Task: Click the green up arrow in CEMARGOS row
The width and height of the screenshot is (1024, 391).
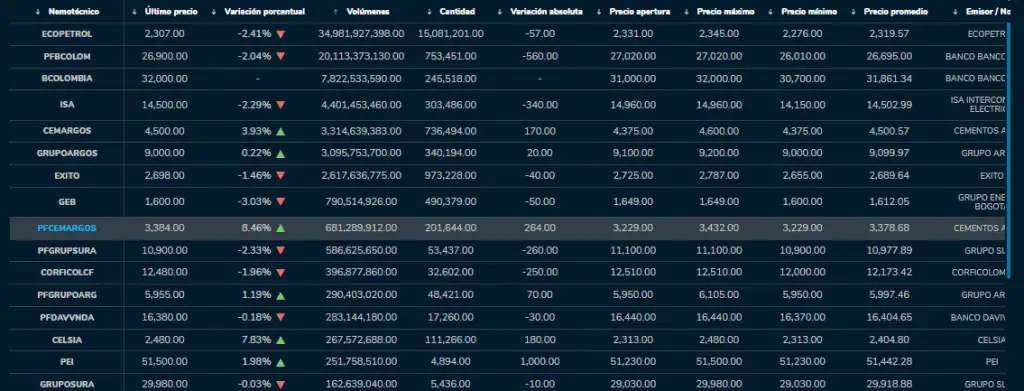Action: [x=280, y=131]
